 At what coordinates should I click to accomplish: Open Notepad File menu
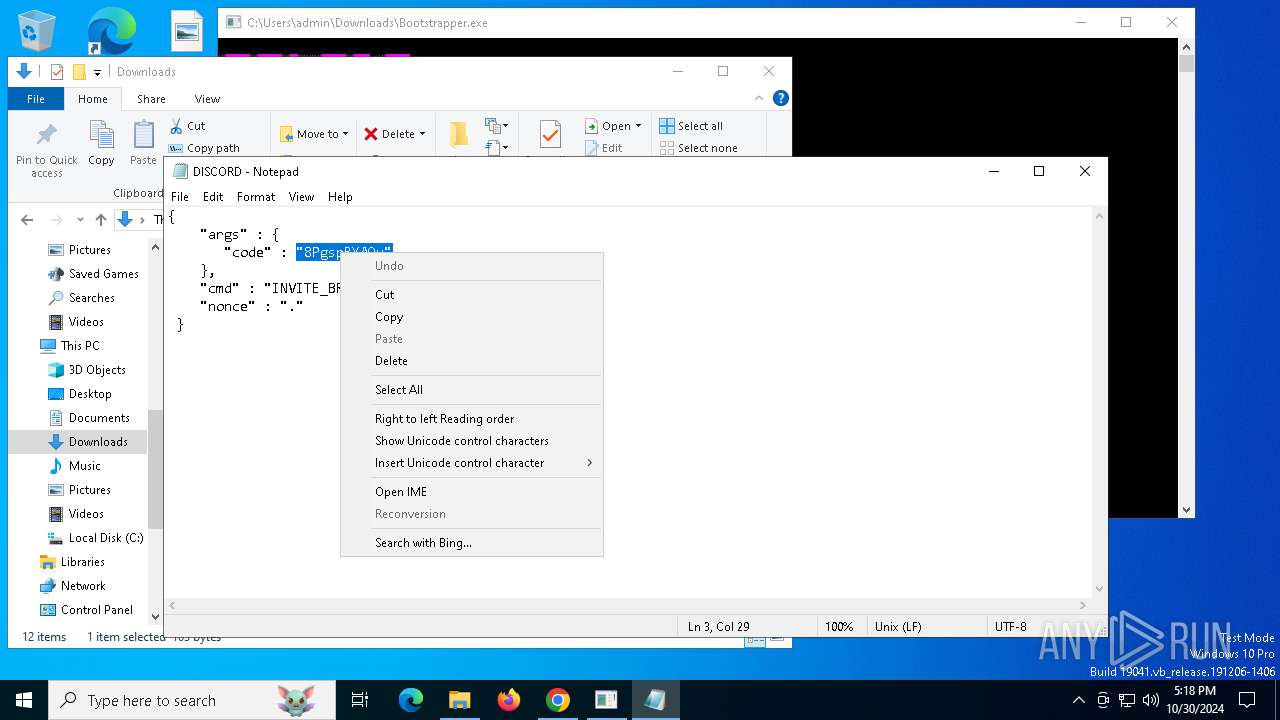click(x=180, y=197)
